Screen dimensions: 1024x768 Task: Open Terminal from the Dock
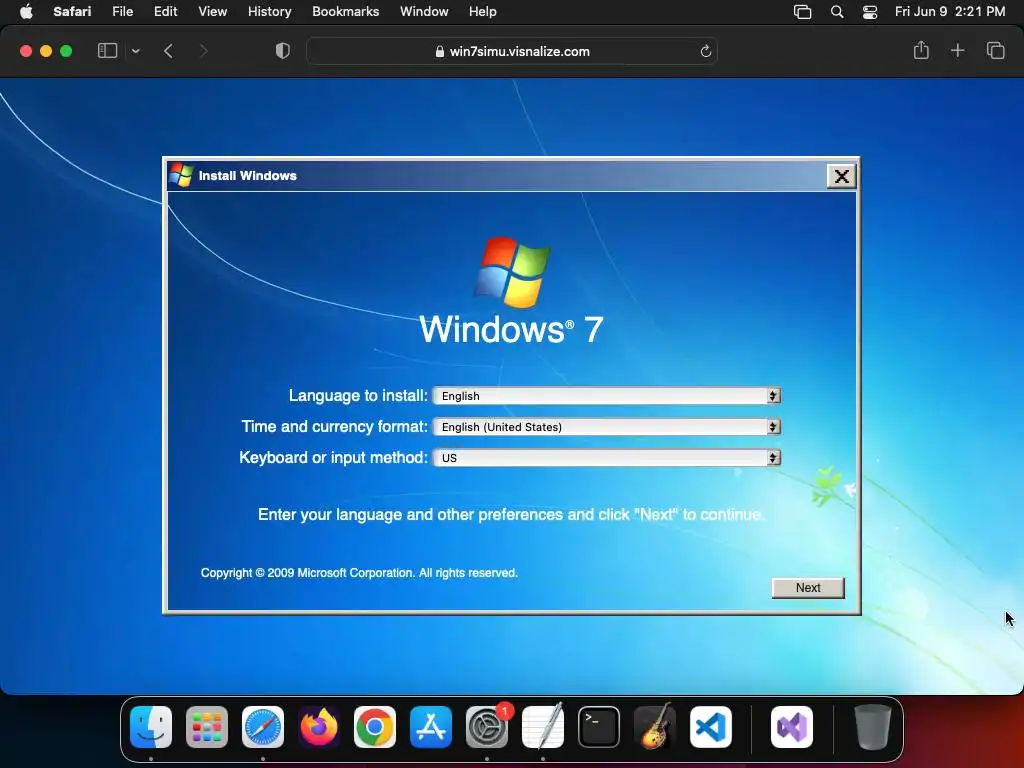pos(599,727)
